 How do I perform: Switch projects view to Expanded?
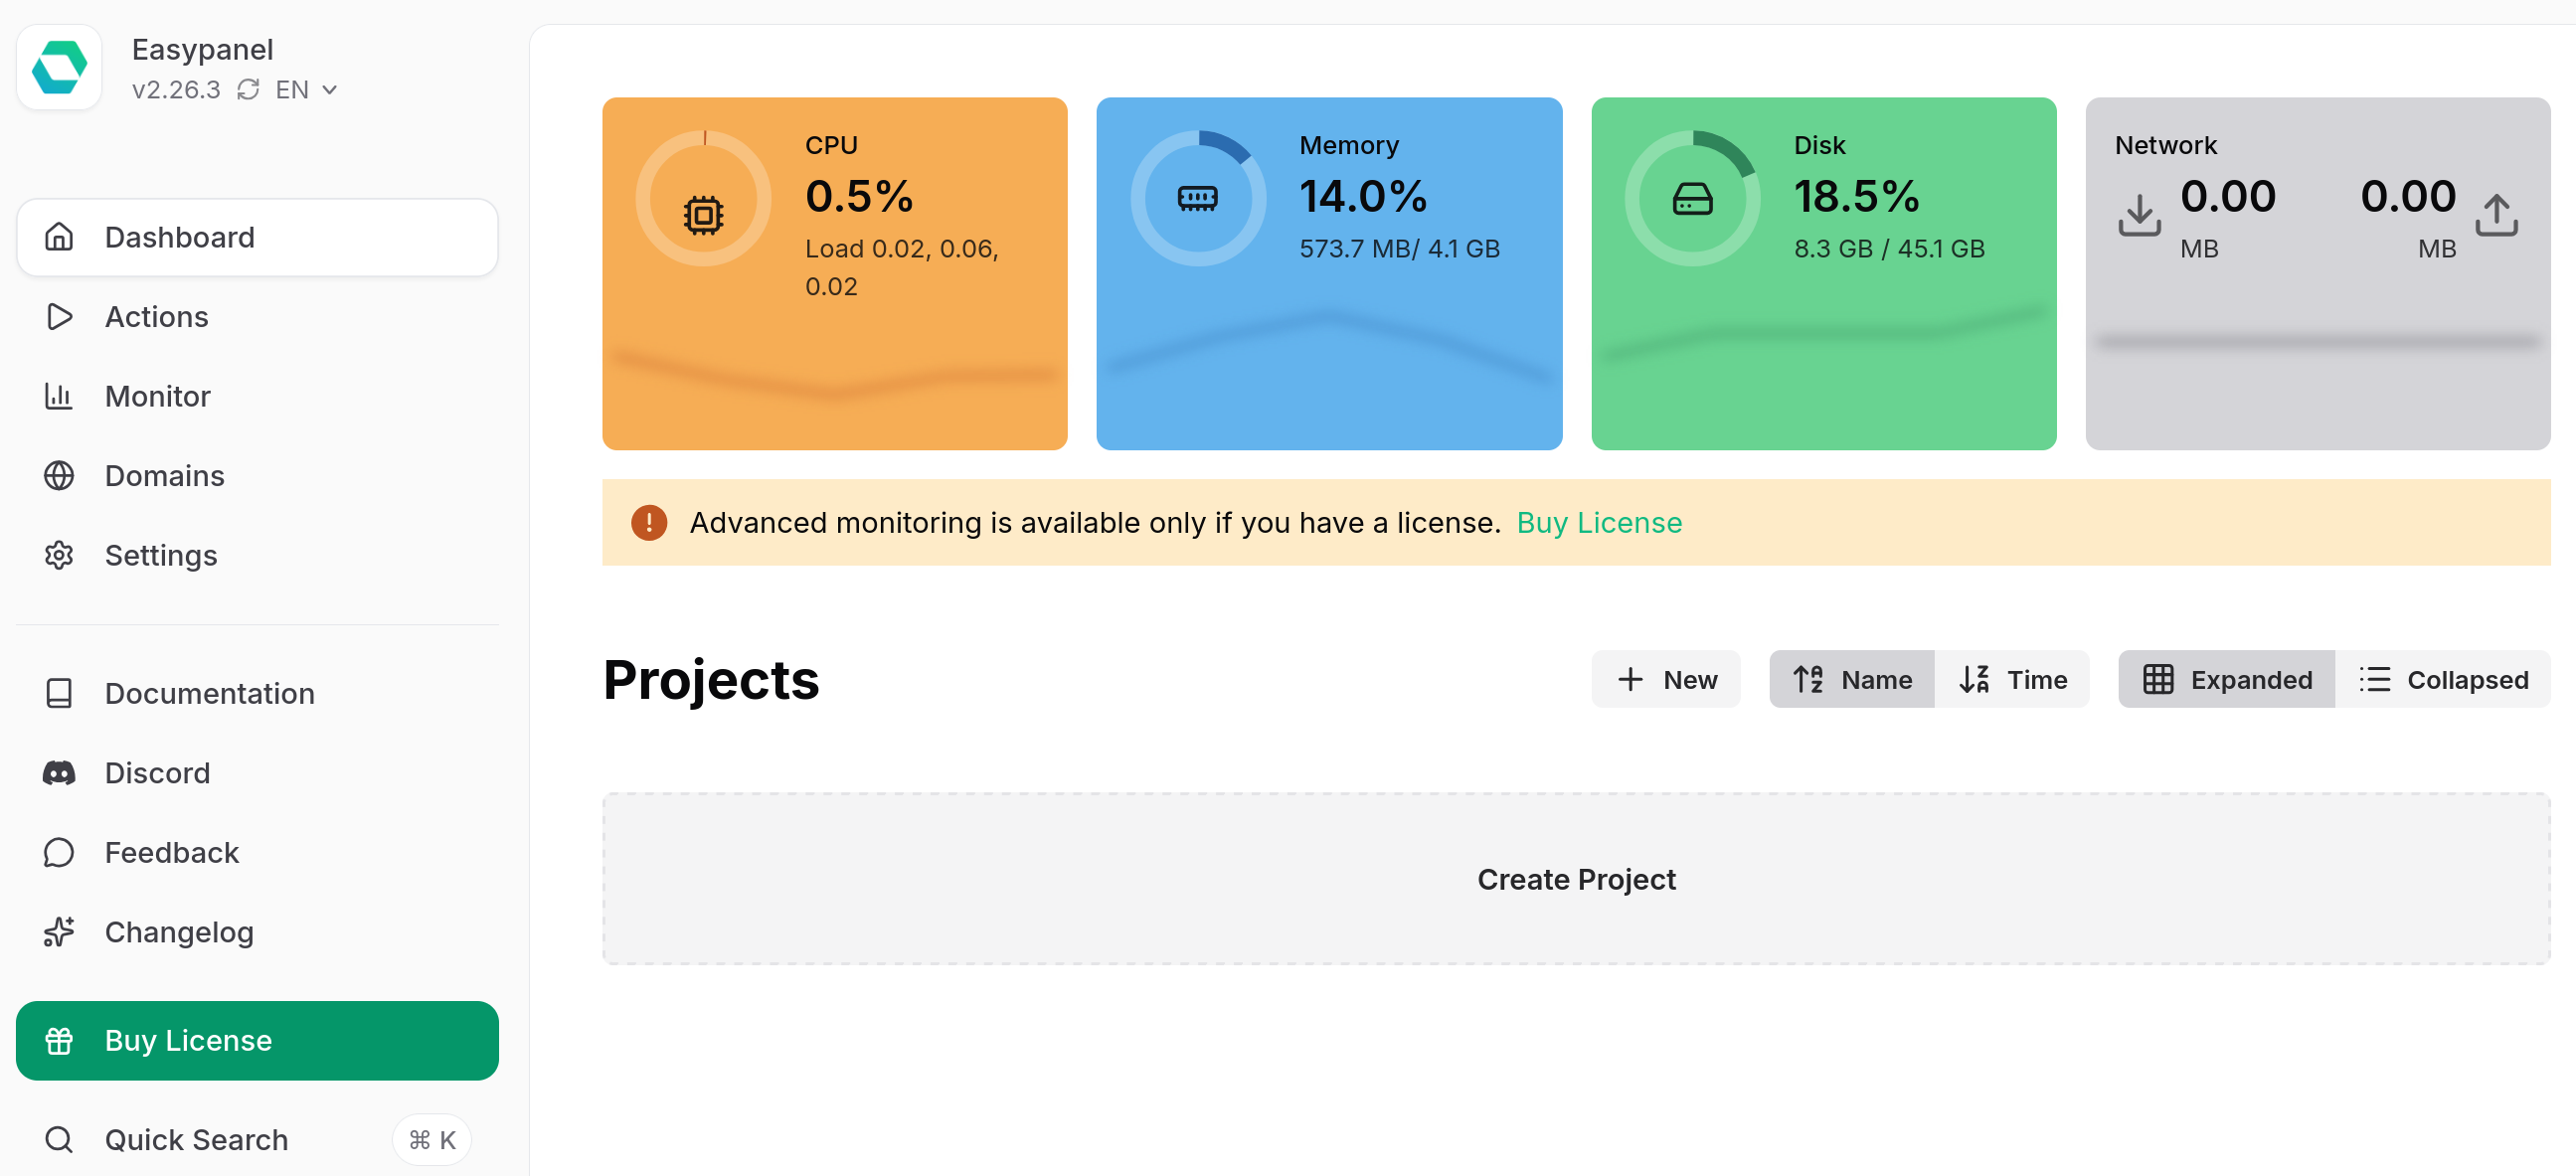[x=2227, y=679]
